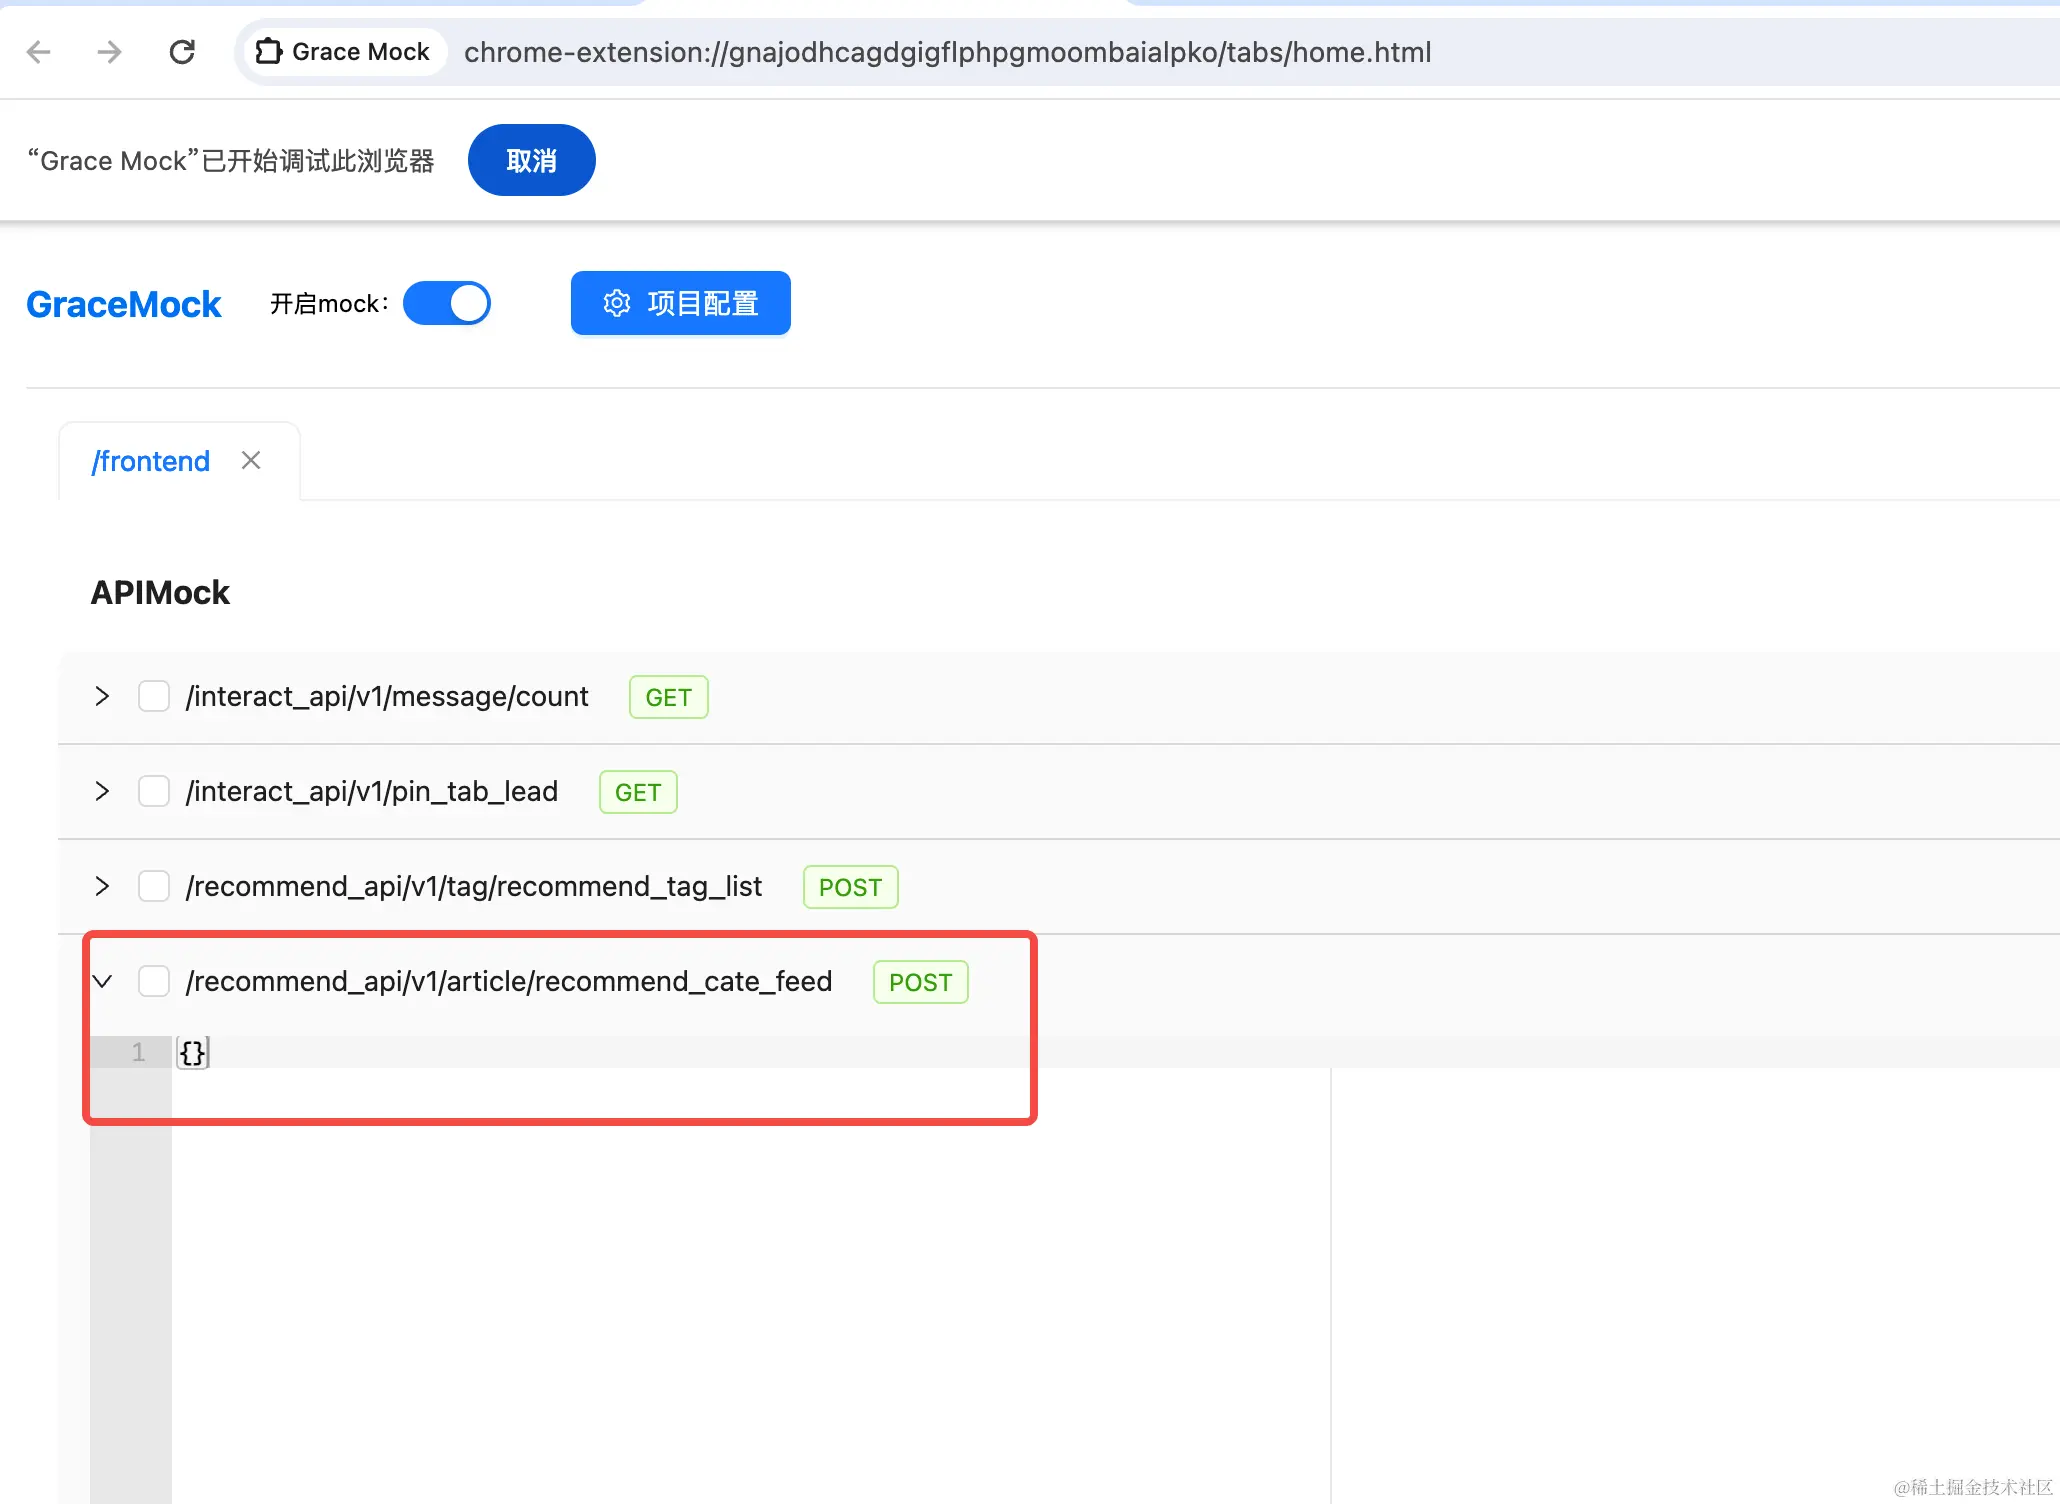Expand the recommend_tag_list row

[x=102, y=886]
